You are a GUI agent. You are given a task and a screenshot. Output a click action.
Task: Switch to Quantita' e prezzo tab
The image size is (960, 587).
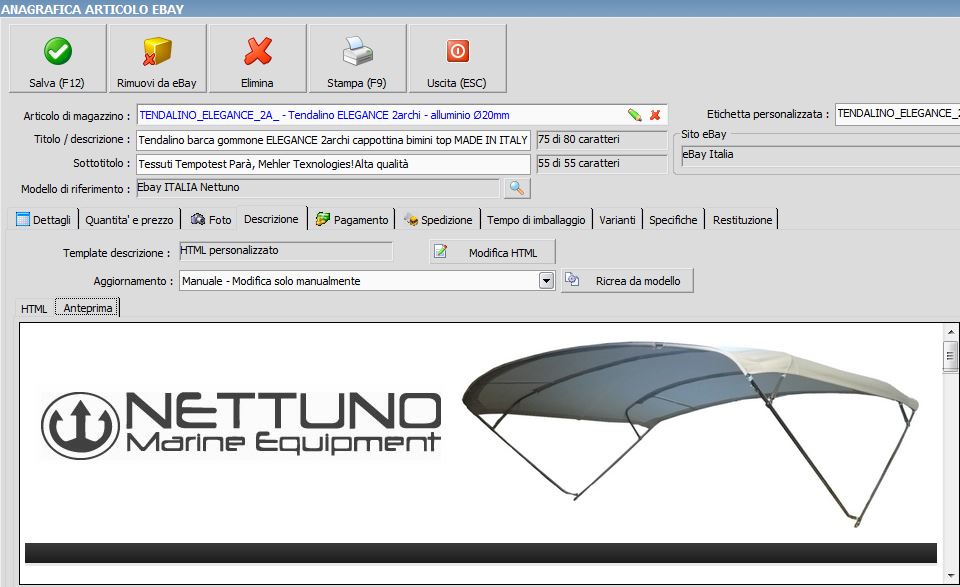[x=129, y=219]
